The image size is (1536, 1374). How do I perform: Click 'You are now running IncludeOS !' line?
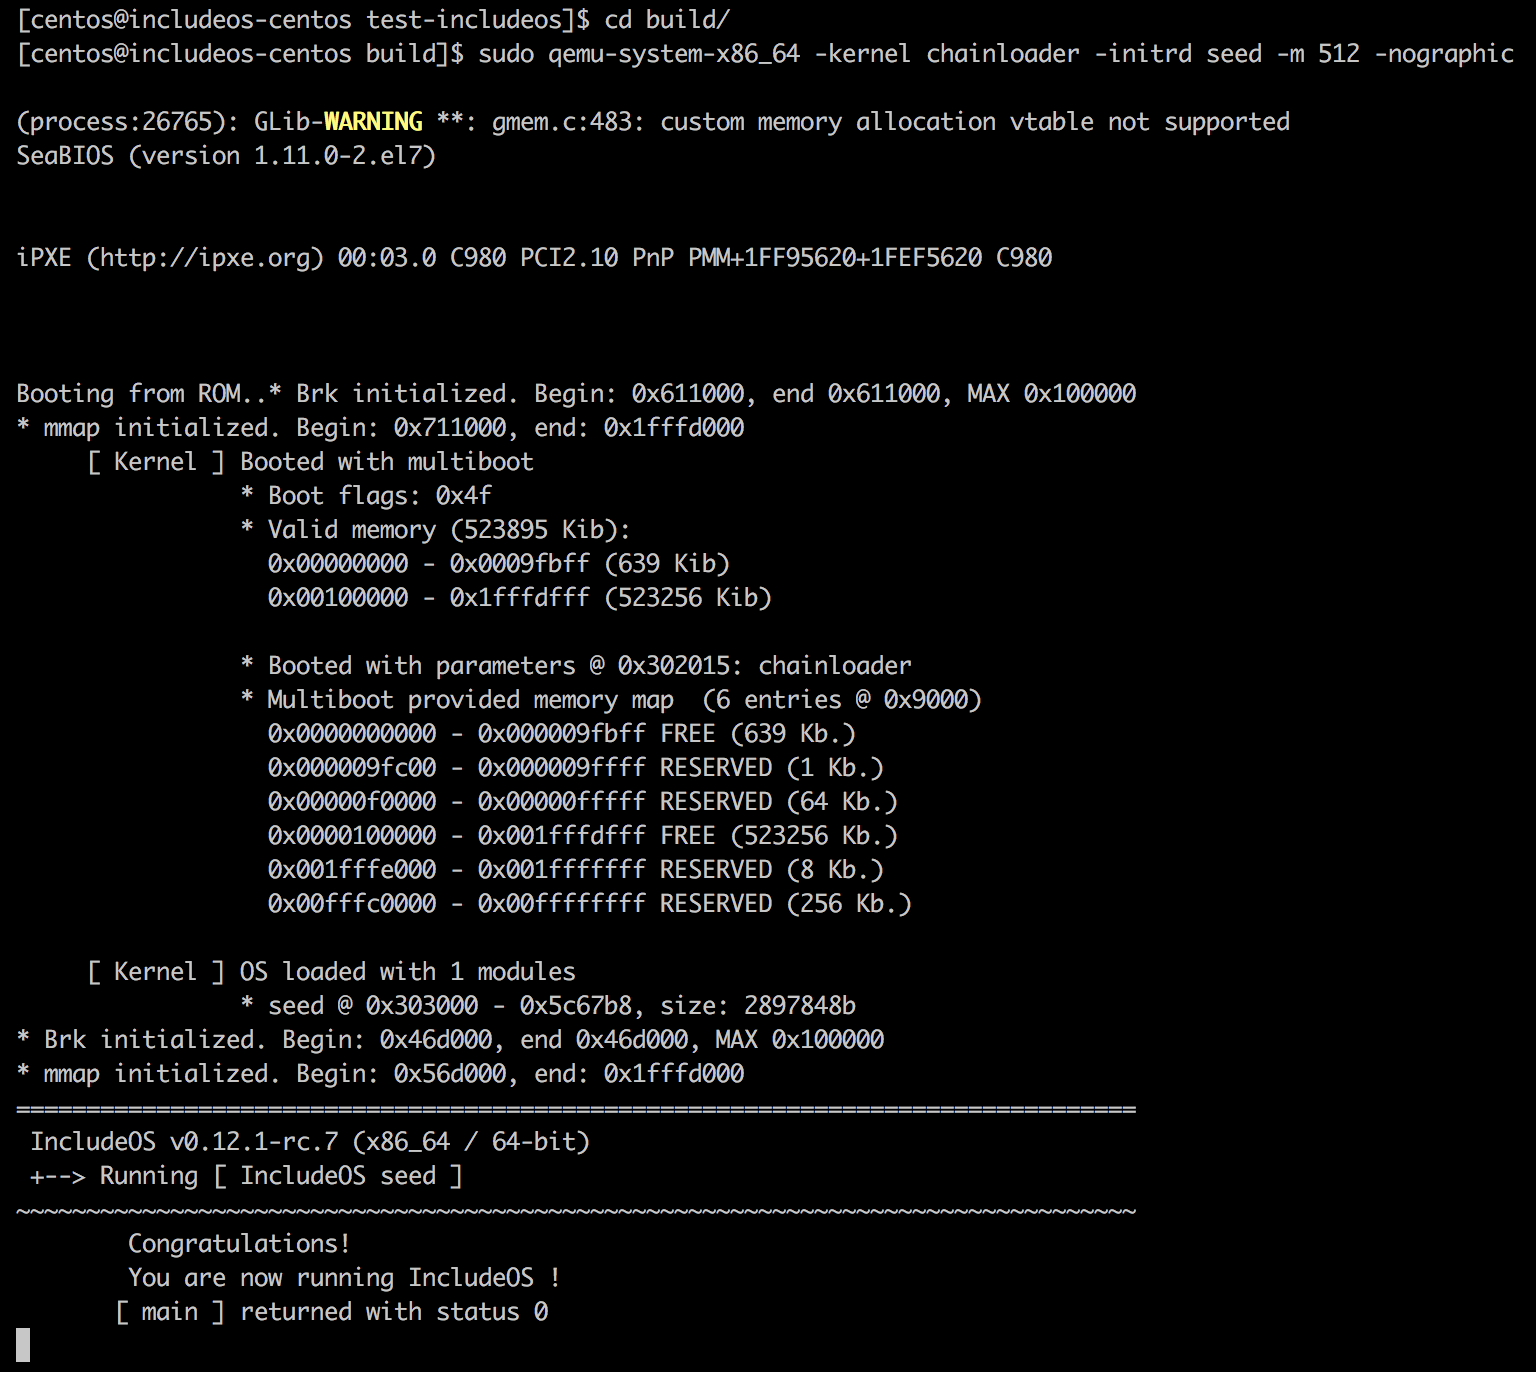coord(344,1277)
